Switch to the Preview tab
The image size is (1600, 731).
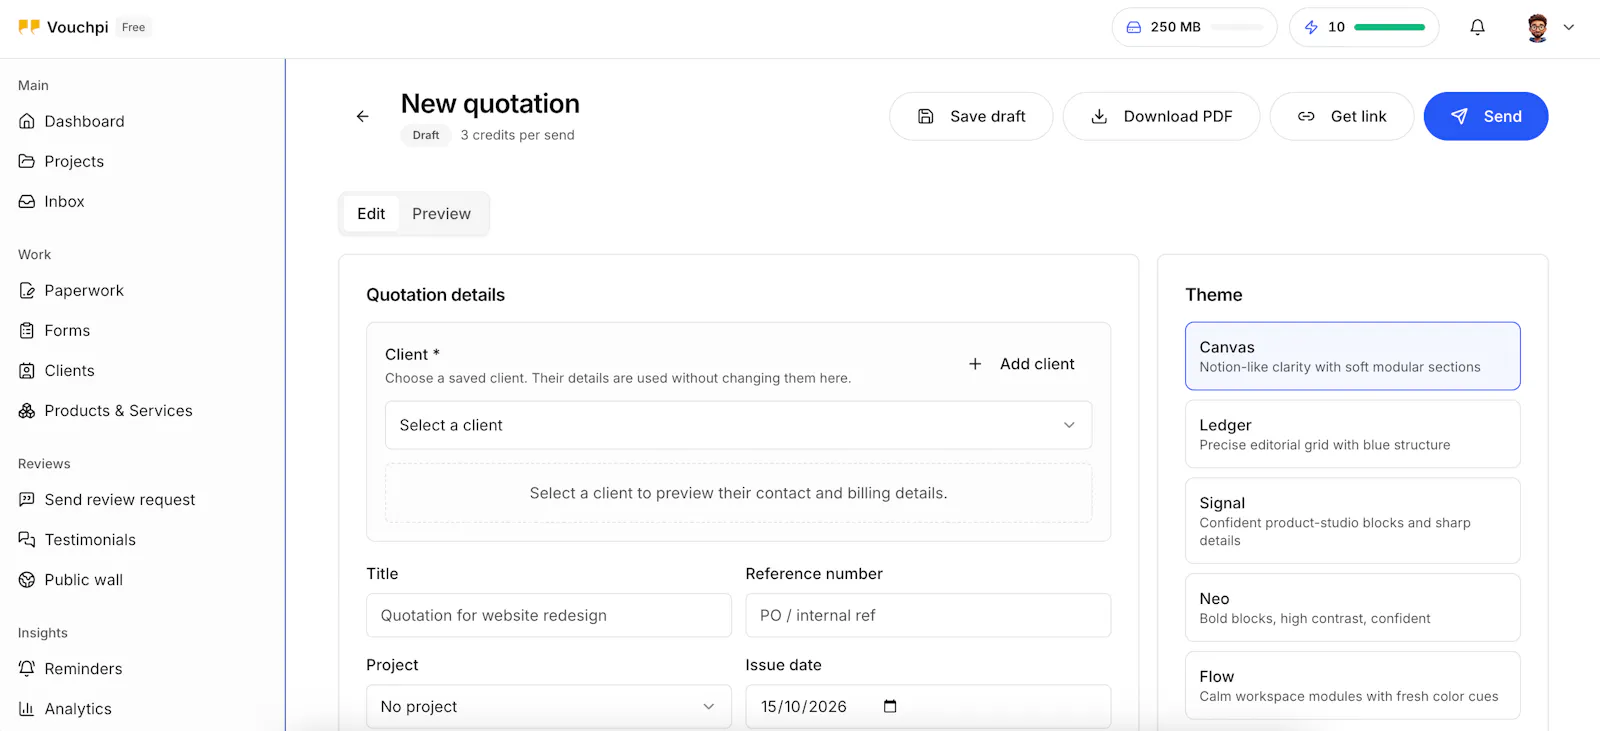[441, 214]
